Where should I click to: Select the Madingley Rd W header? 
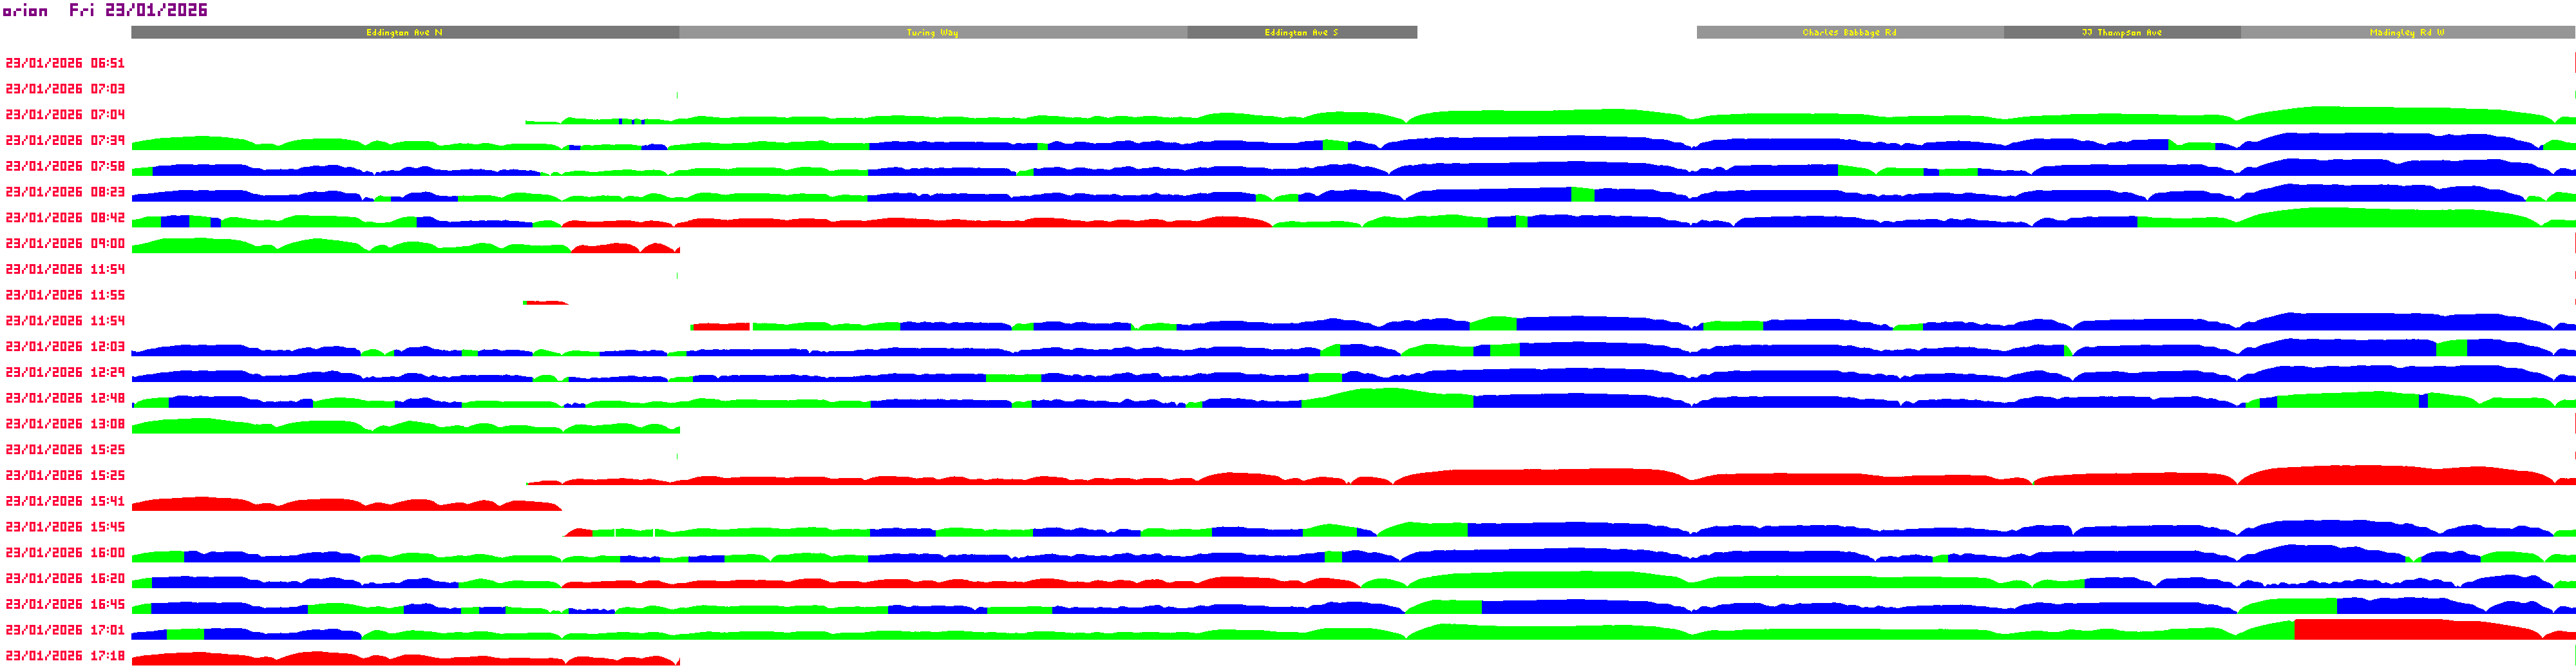[2406, 33]
